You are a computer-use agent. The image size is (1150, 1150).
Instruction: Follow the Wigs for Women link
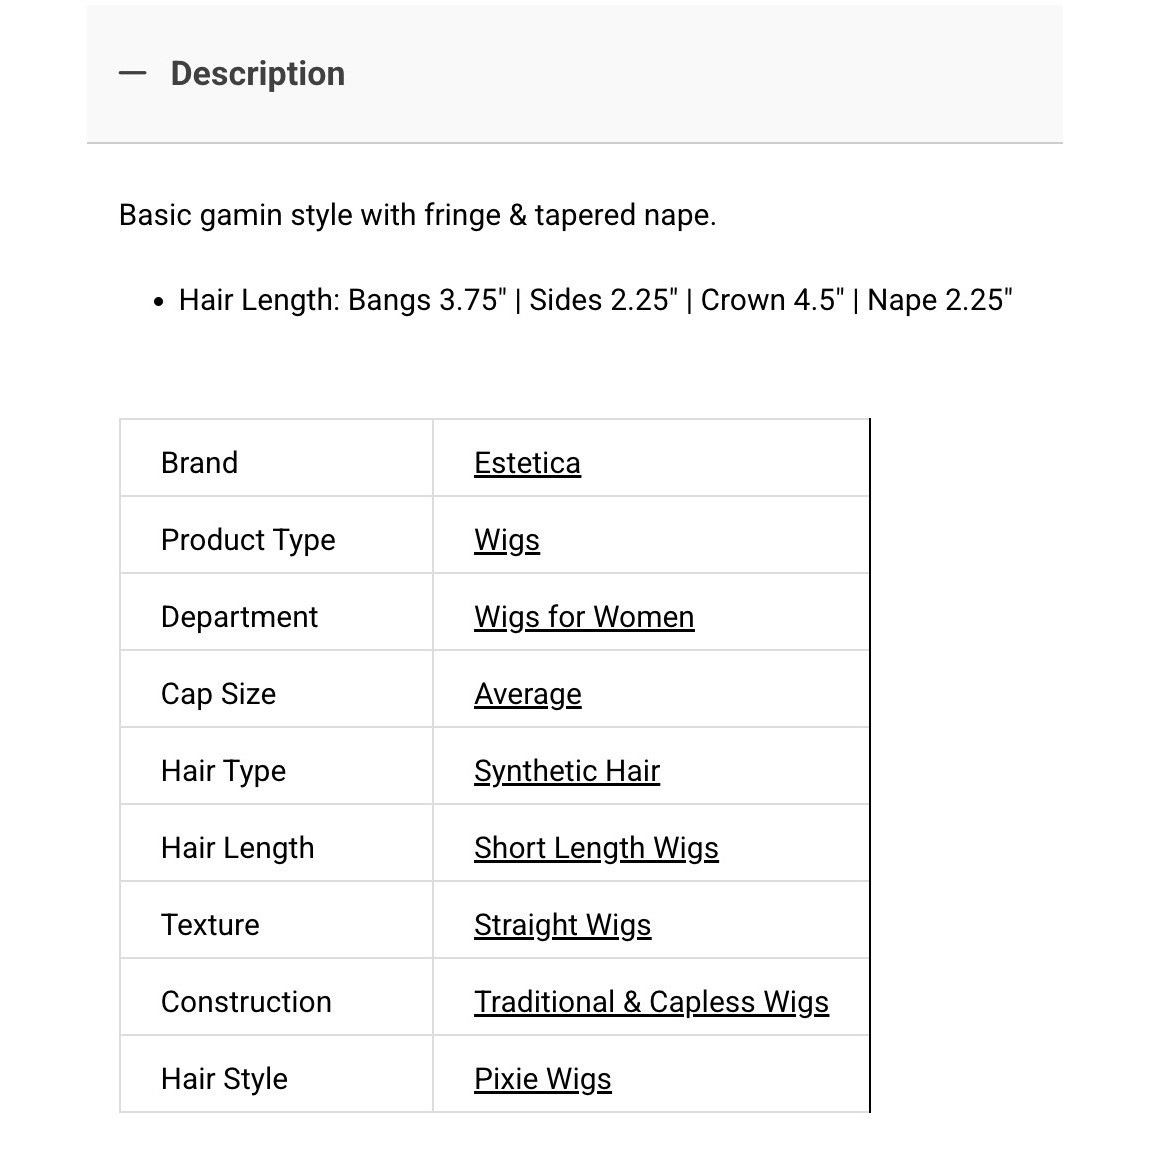coord(584,618)
